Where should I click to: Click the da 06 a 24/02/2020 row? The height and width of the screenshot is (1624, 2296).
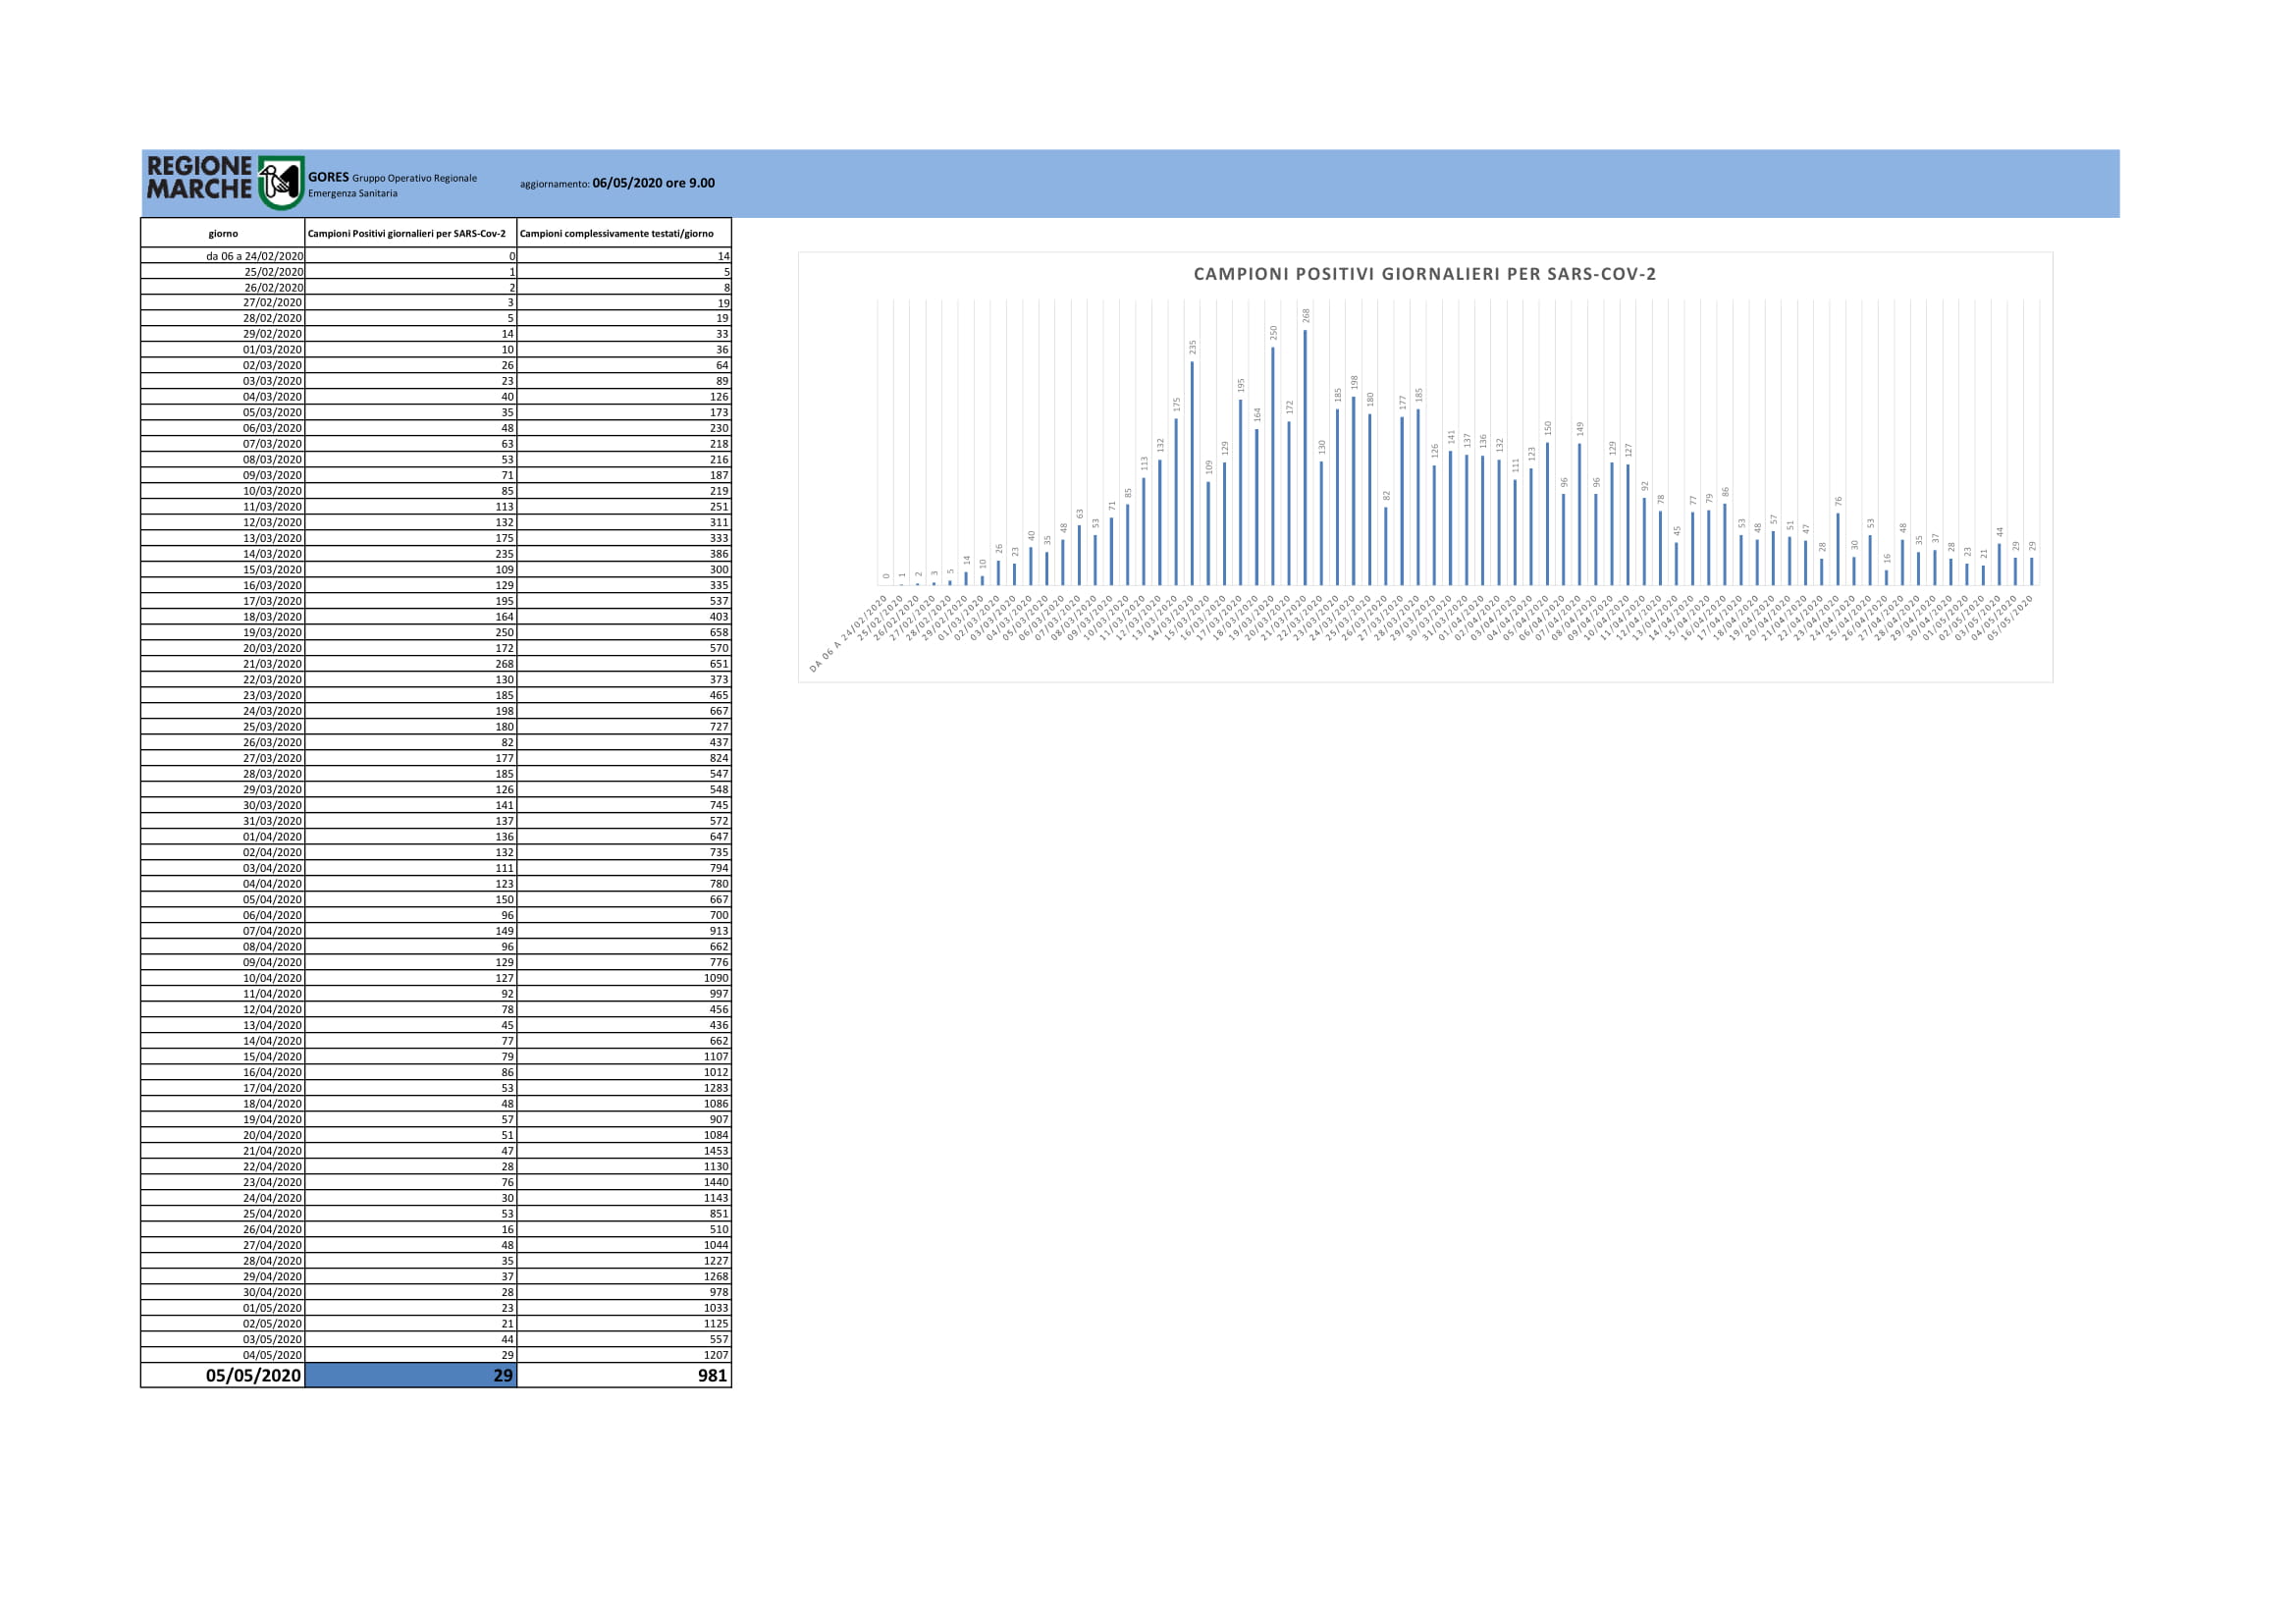(x=436, y=256)
